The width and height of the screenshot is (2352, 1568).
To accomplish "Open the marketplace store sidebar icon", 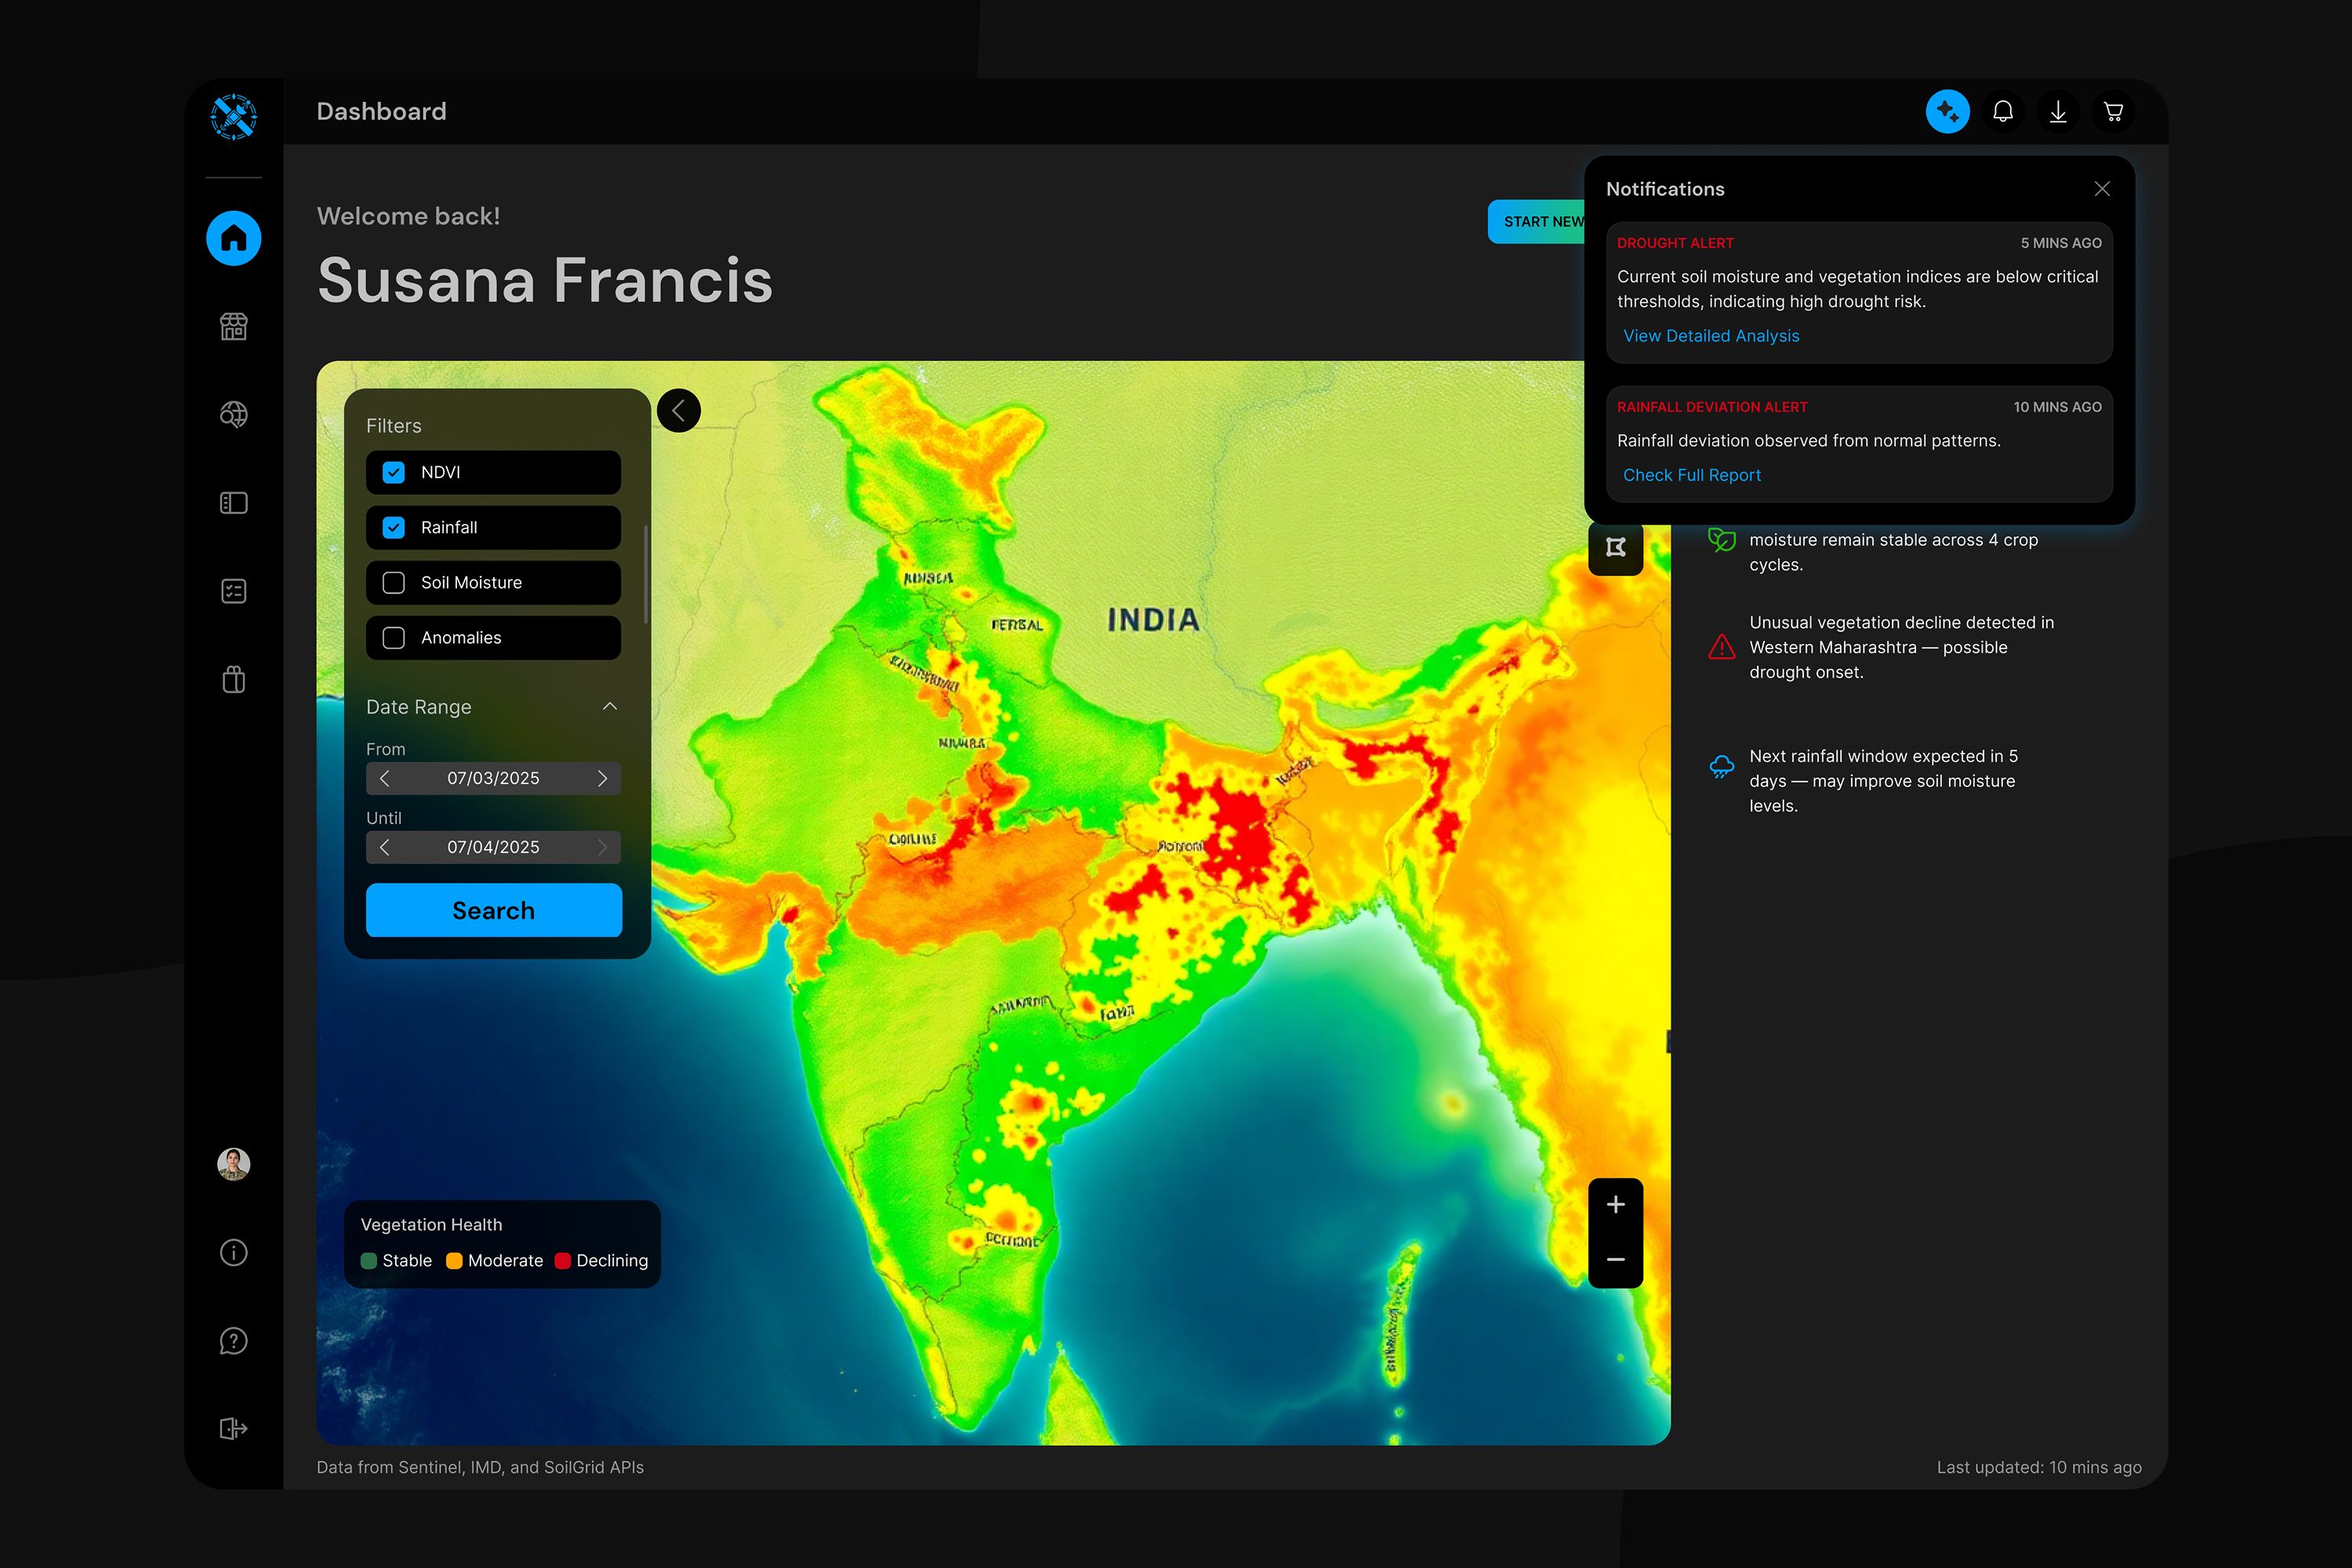I will pyautogui.click(x=233, y=327).
